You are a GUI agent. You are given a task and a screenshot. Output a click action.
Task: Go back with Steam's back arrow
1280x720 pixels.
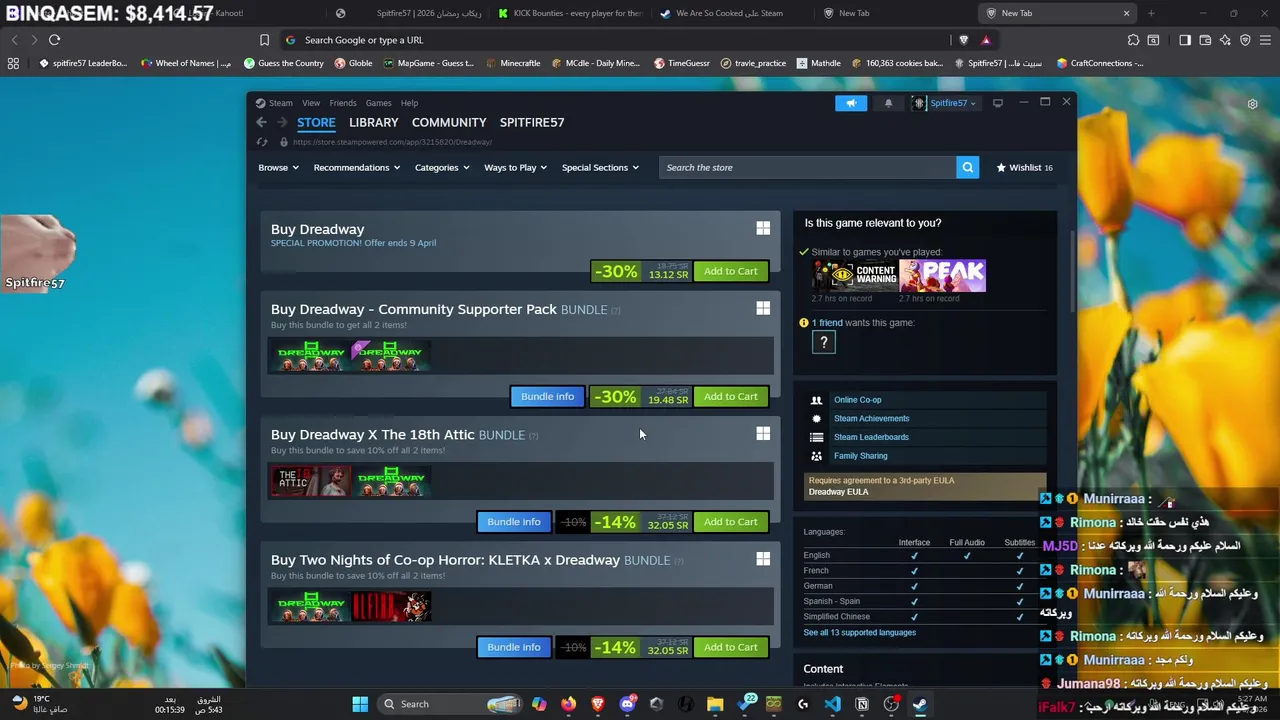[261, 122]
